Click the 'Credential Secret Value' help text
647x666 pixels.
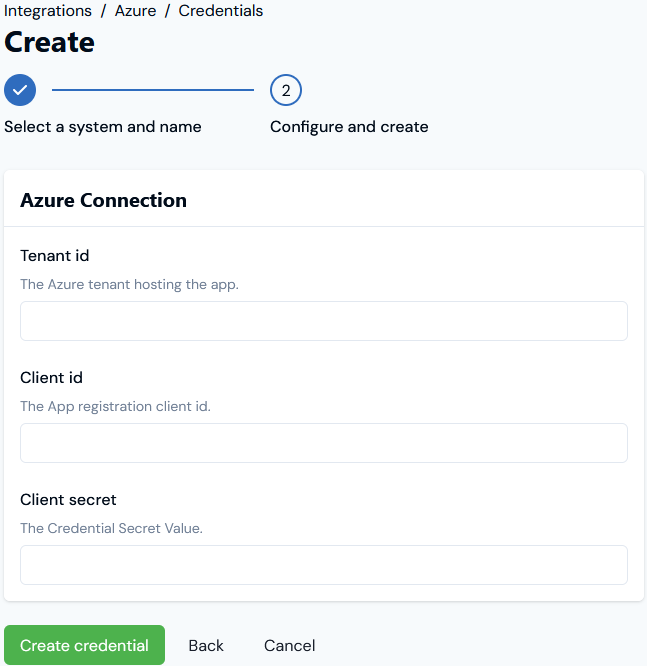111,528
